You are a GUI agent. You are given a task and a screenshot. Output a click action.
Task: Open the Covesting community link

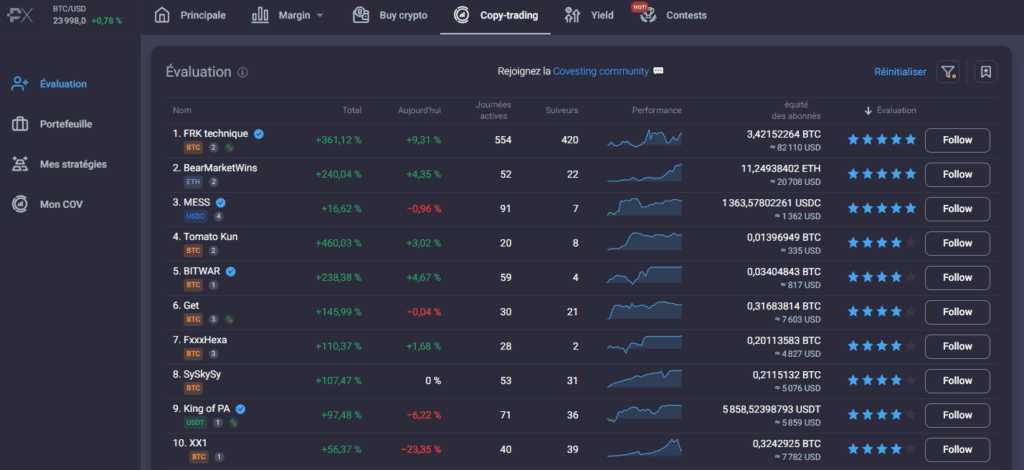[x=600, y=72]
